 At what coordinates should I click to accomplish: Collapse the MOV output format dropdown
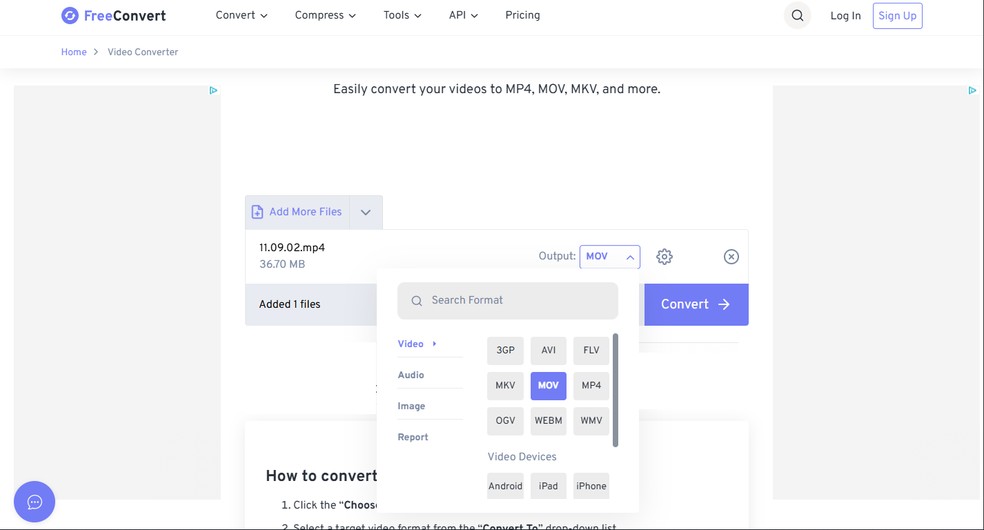click(609, 257)
